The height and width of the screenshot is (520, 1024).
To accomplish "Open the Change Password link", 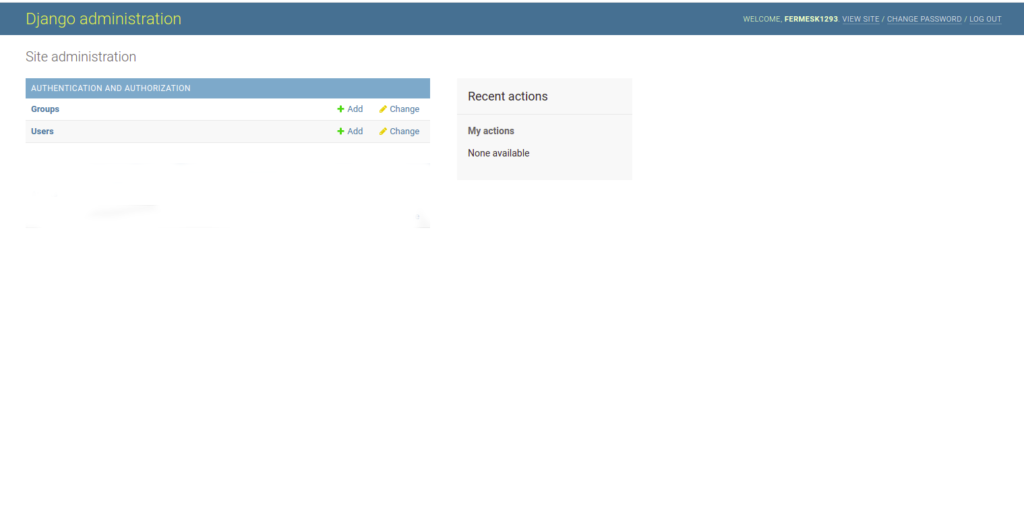I will (x=924, y=20).
